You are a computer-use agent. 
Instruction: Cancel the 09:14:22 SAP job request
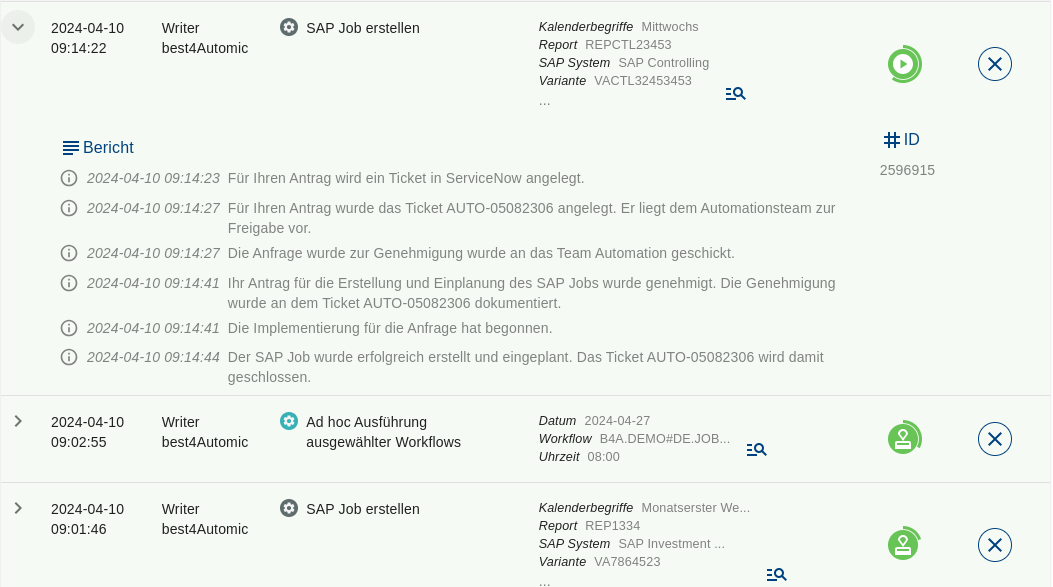[x=994, y=65]
